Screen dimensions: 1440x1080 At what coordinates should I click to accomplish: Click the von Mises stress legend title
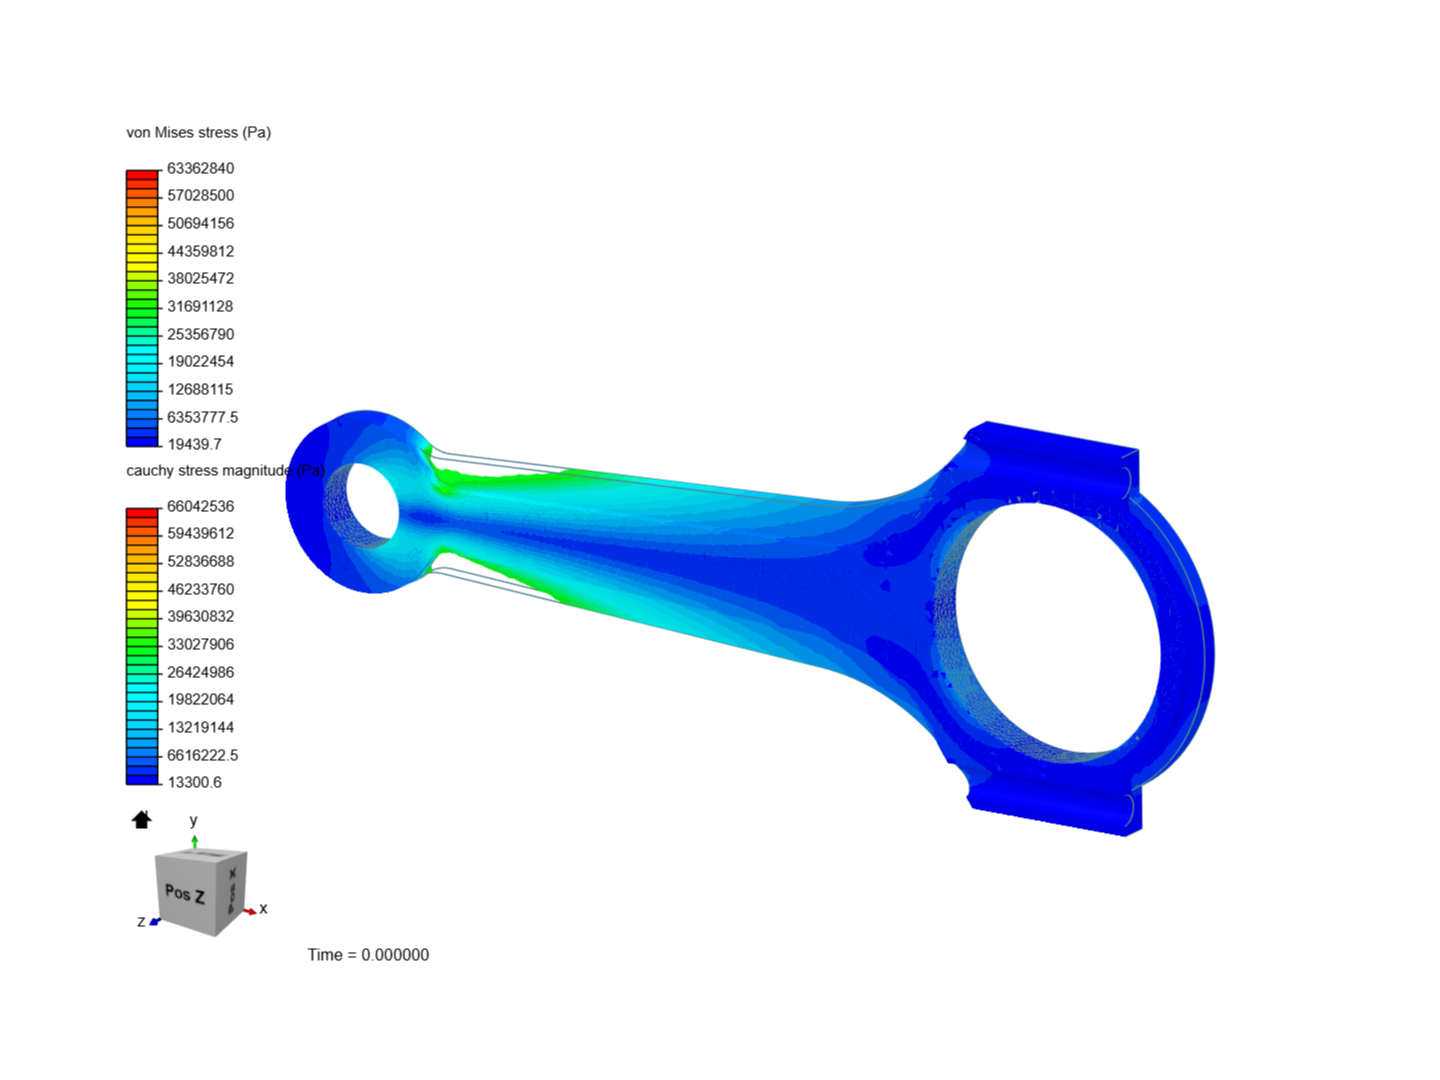pyautogui.click(x=198, y=132)
